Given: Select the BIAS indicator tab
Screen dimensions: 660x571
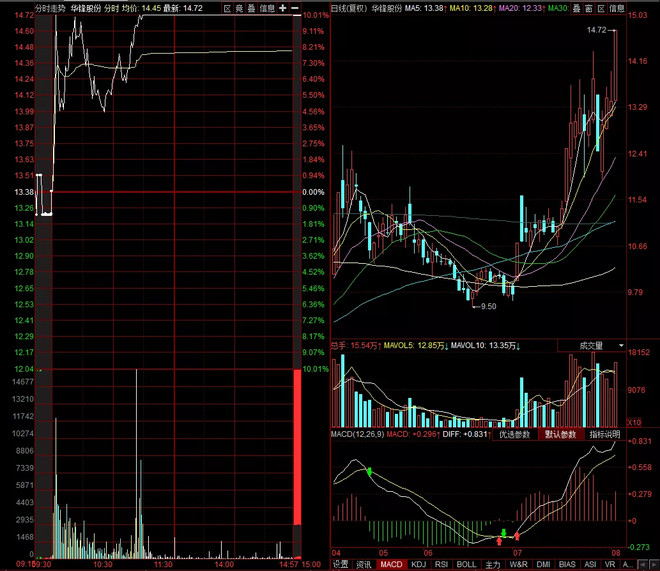Looking at the screenshot, I should (x=567, y=564).
